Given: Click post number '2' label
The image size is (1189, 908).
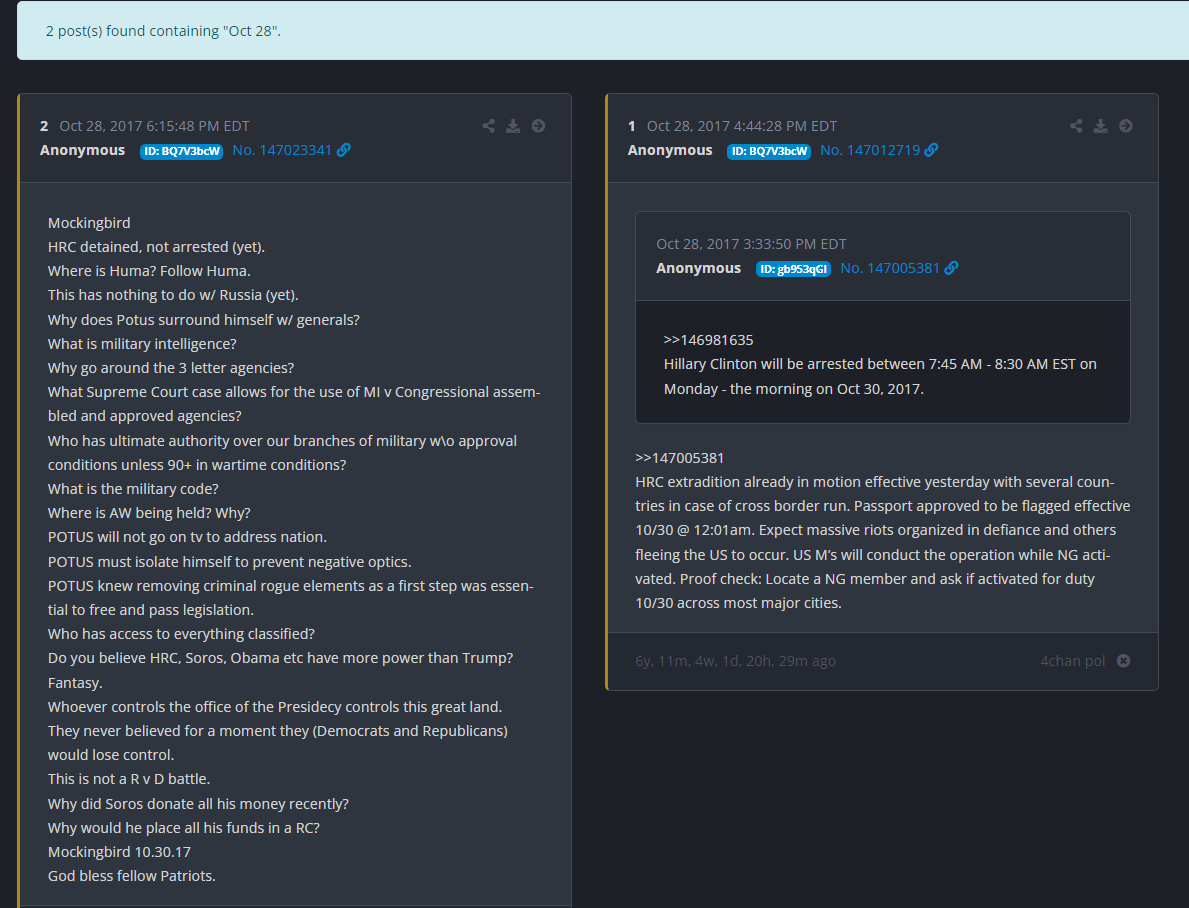Looking at the screenshot, I should (44, 126).
